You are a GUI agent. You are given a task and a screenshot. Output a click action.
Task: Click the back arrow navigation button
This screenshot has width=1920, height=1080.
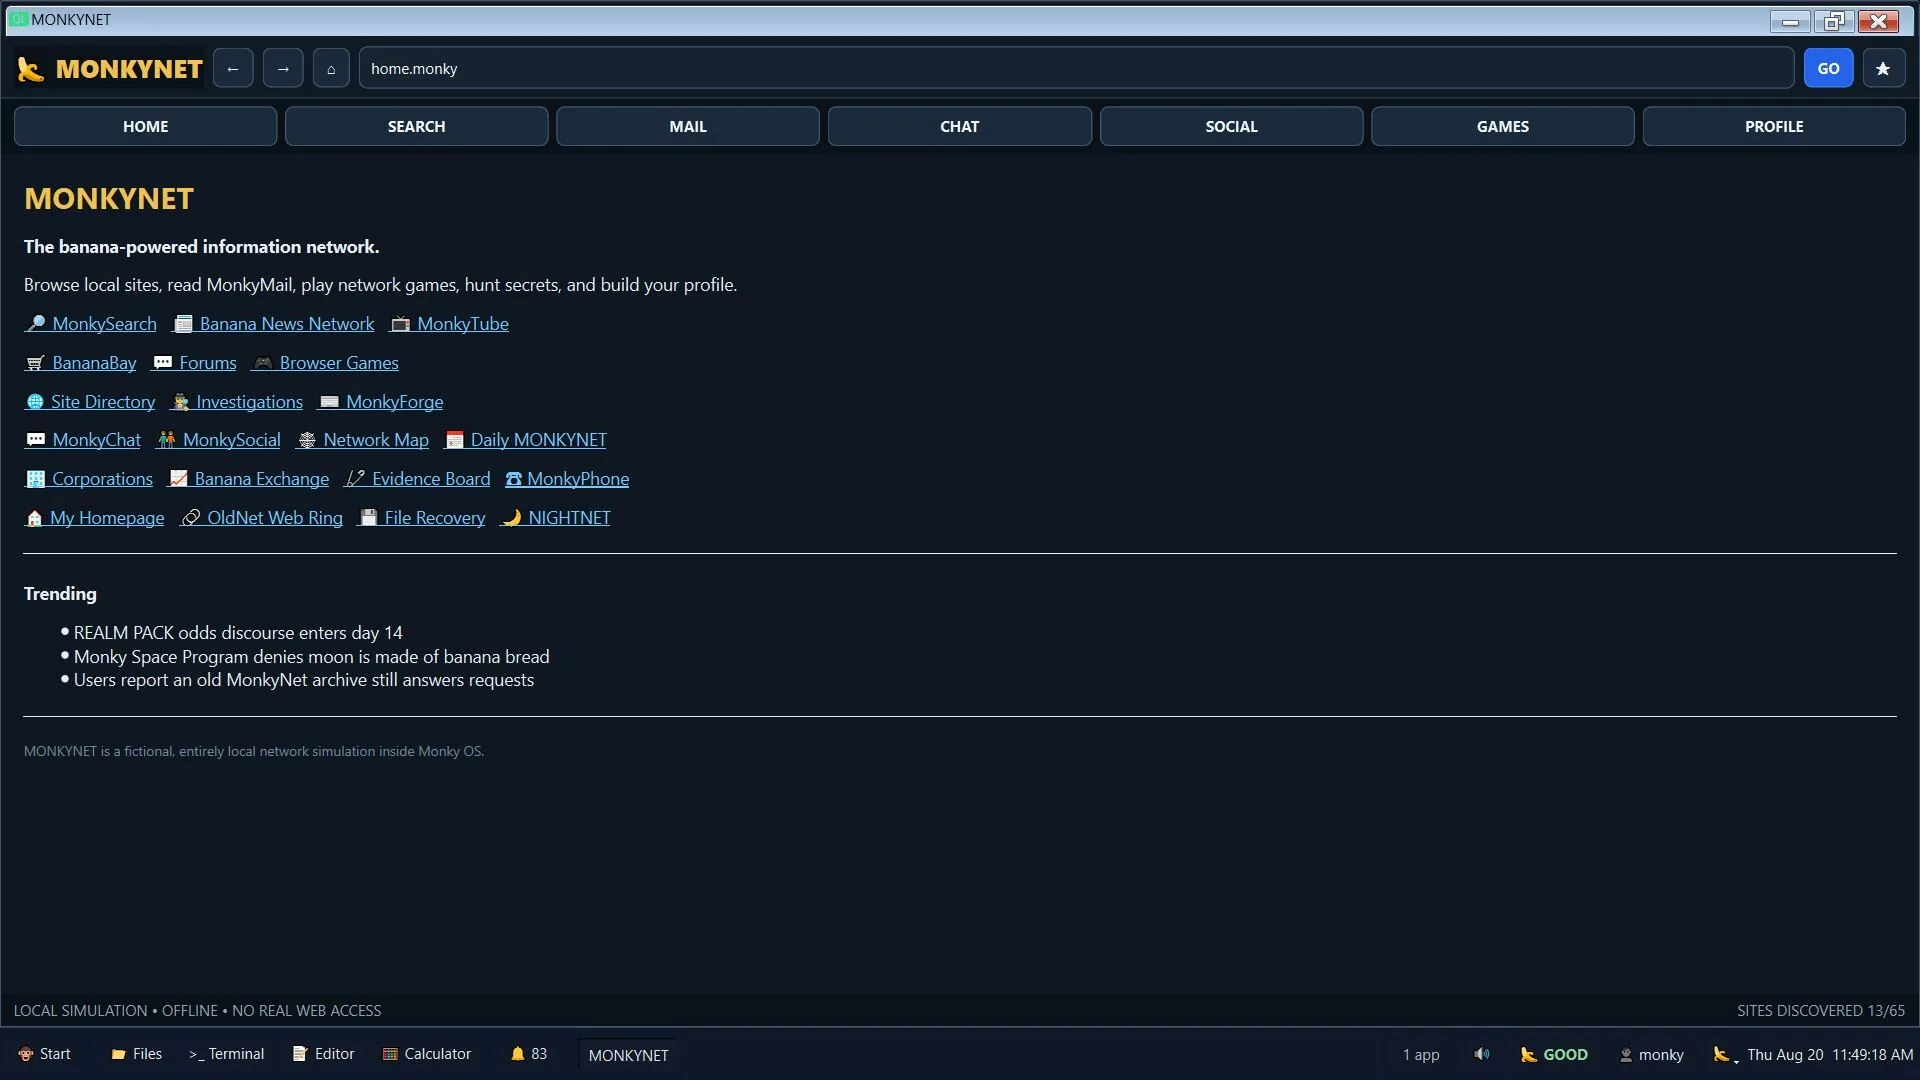[x=233, y=68]
